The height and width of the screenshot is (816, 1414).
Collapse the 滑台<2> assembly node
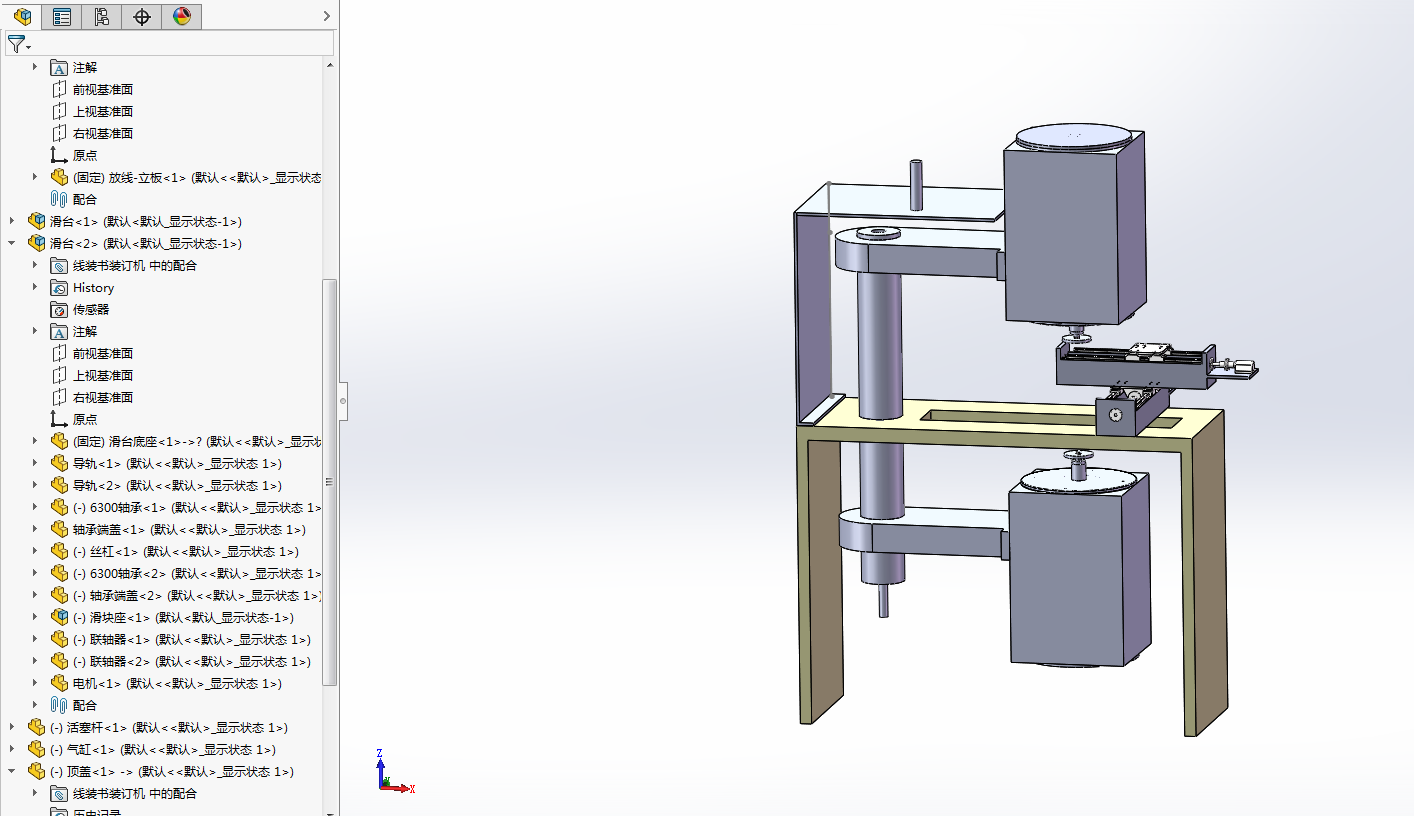tap(12, 244)
